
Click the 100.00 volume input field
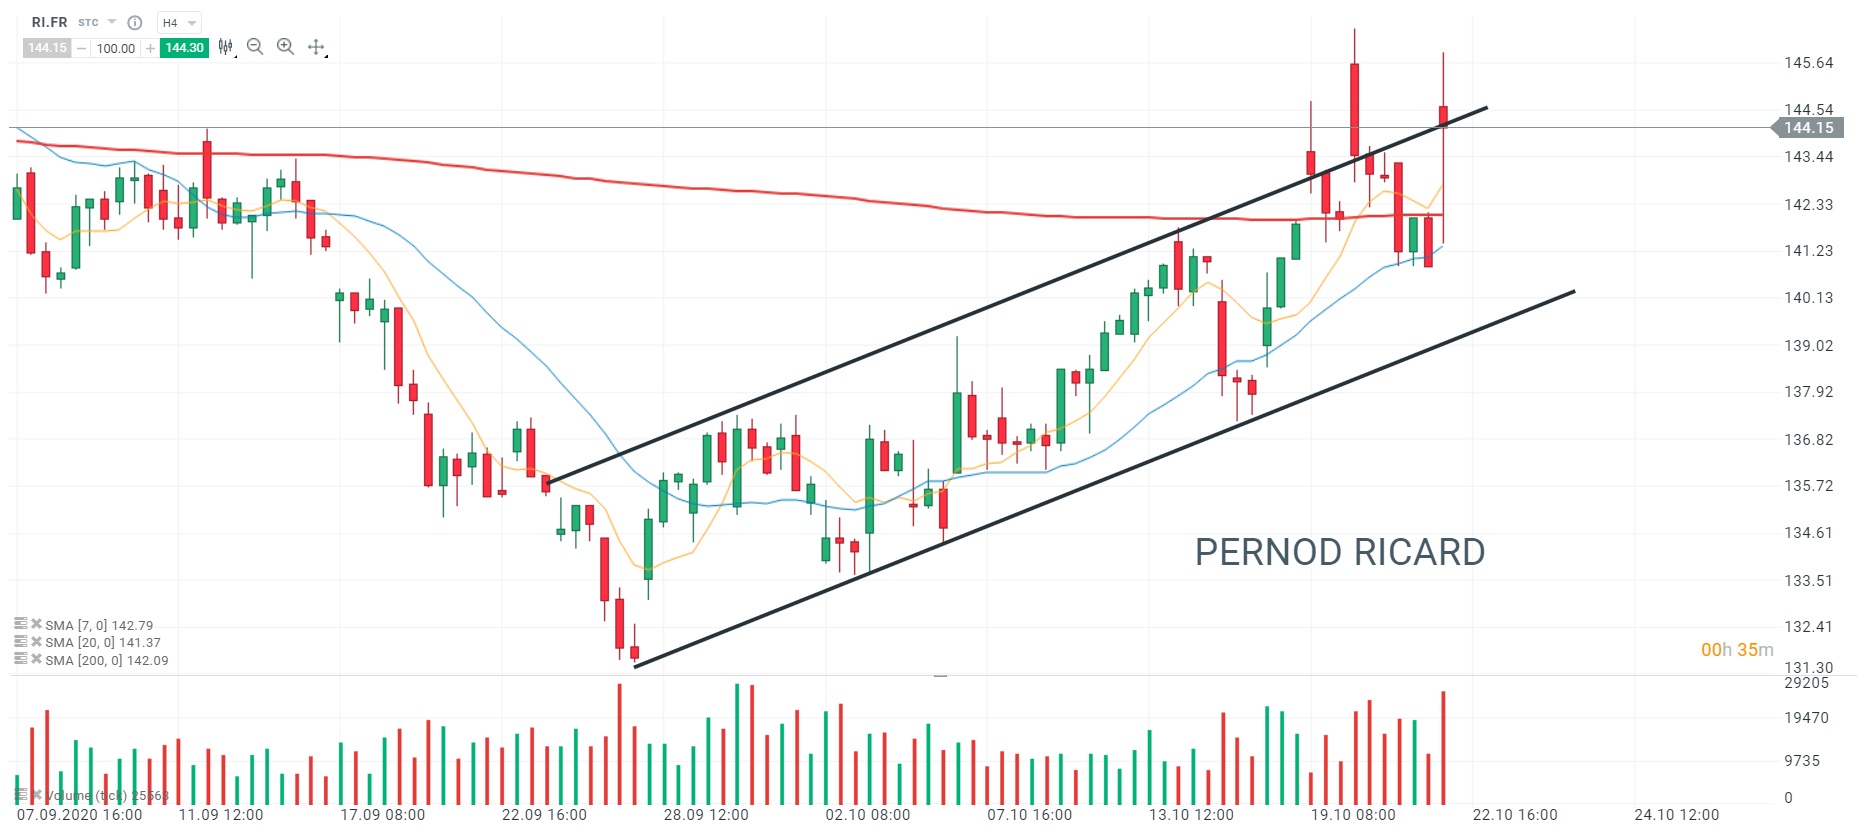(x=115, y=48)
